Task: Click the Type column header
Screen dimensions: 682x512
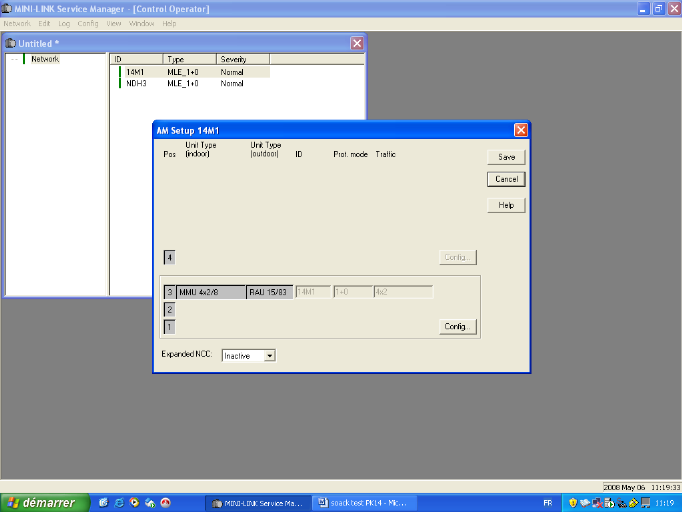Action: (190, 59)
